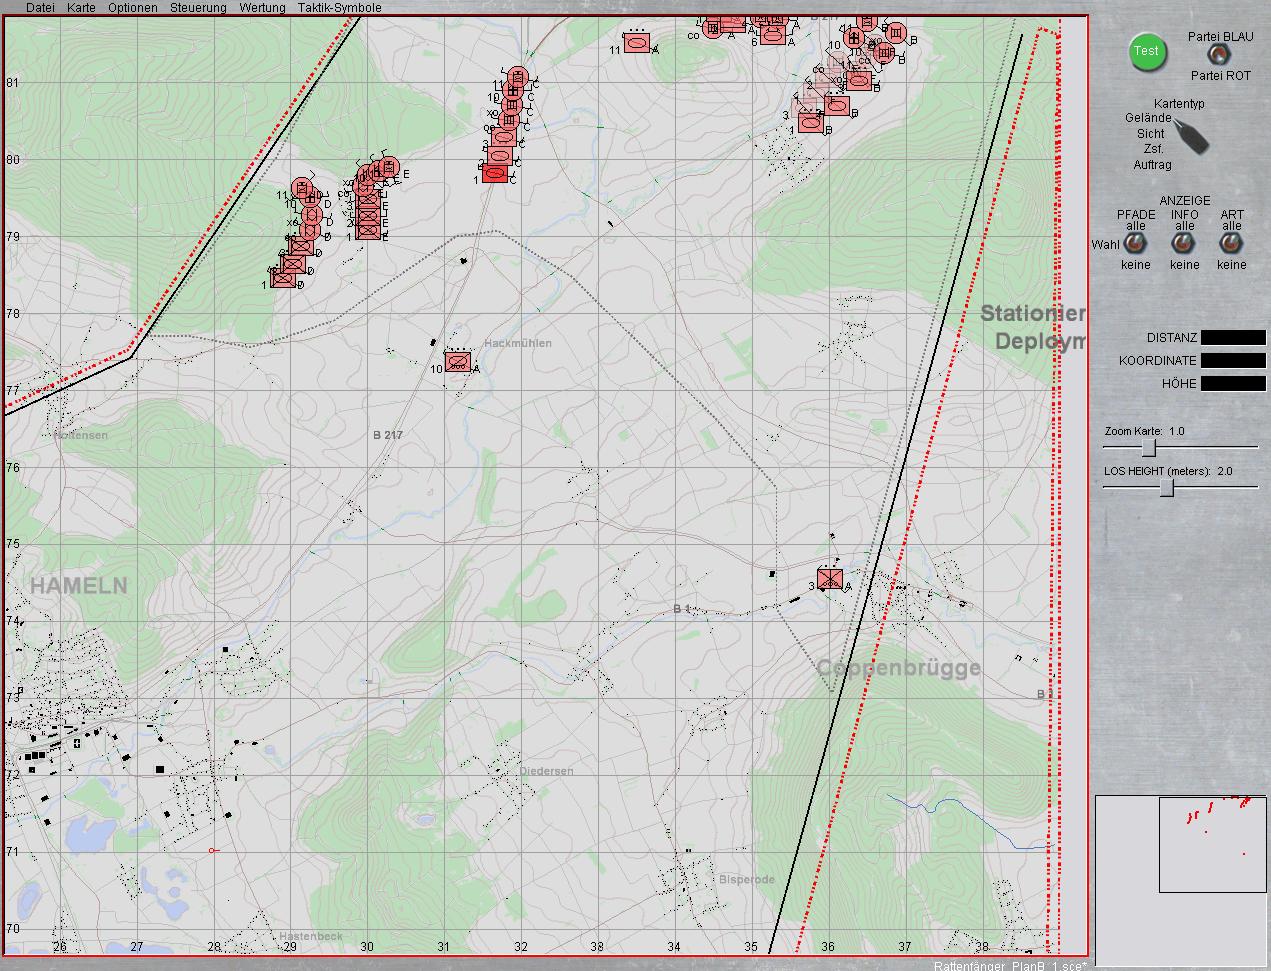
Task: Select infantry unit 1 E symbol
Action: pyautogui.click(x=368, y=231)
